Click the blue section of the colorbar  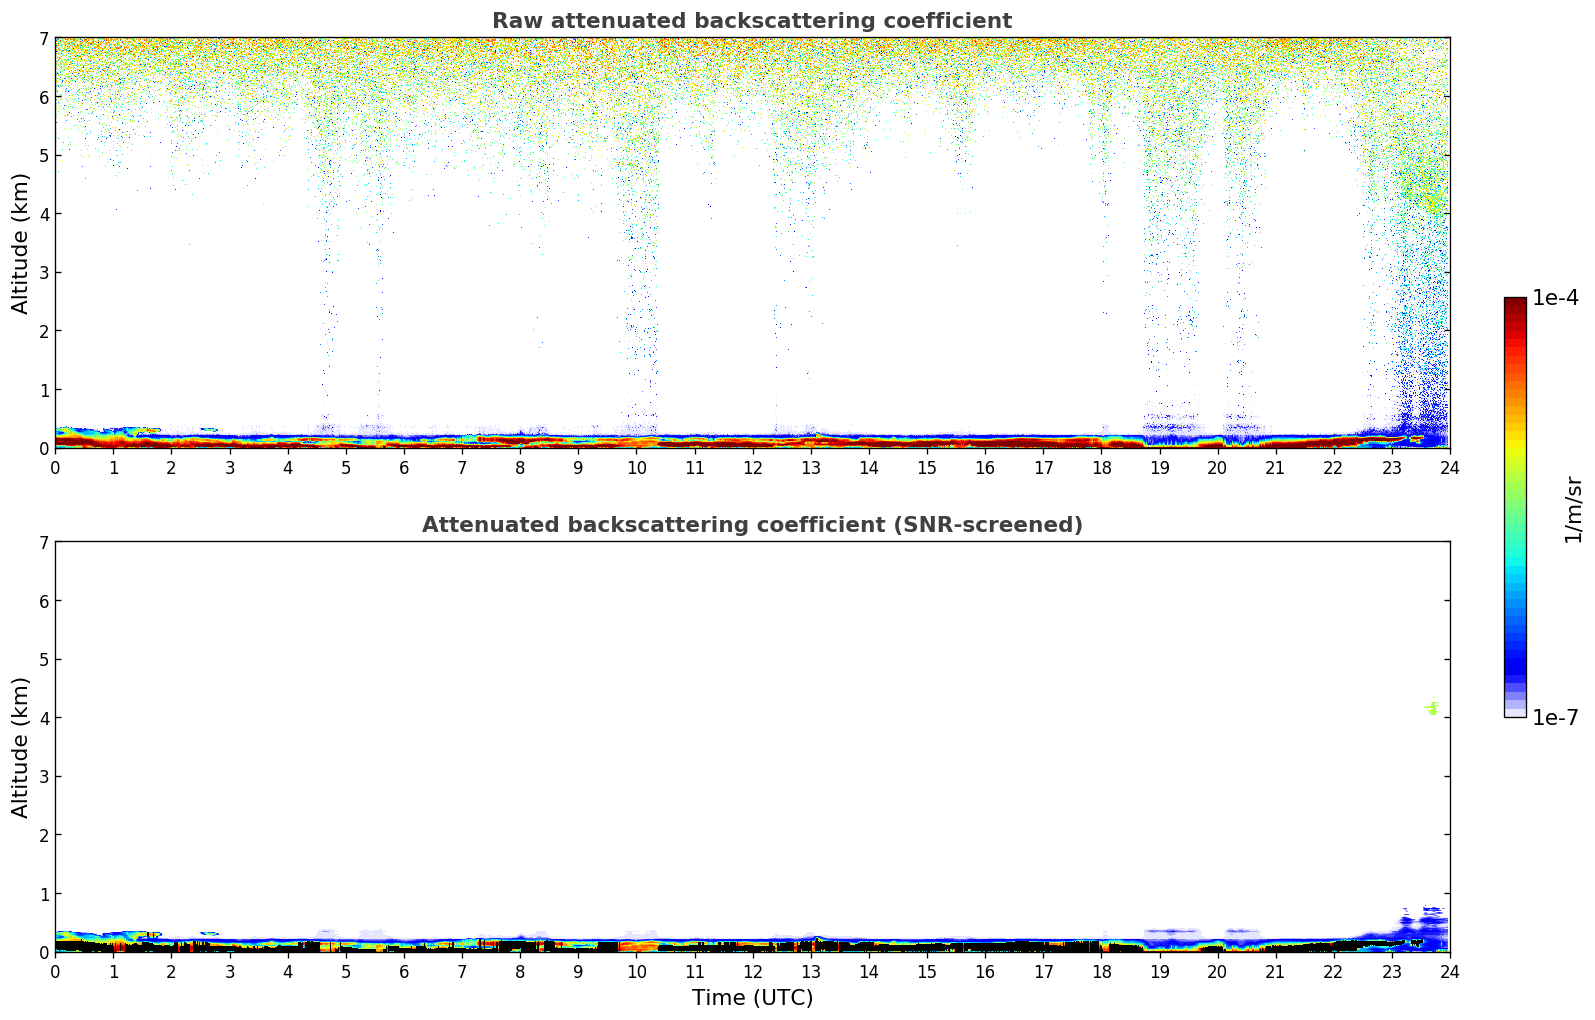pos(1514,650)
